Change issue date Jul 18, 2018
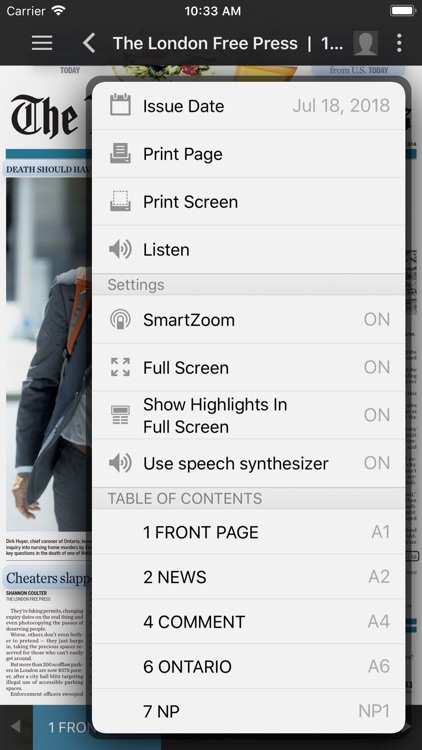Viewport: 422px width, 750px height. tap(341, 106)
